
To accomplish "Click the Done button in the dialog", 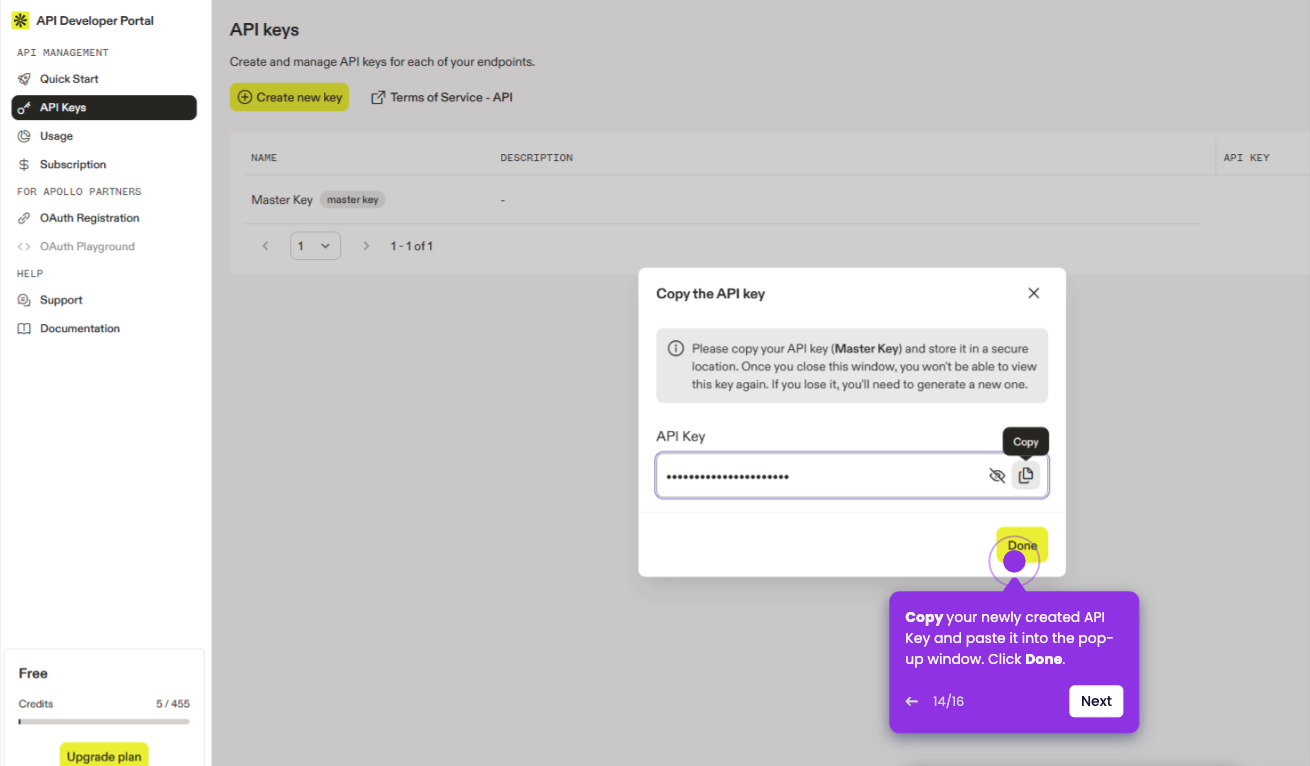I will pos(1022,545).
